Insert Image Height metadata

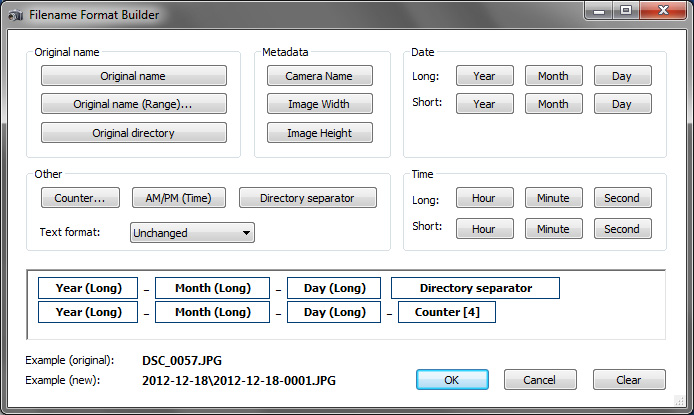pos(320,133)
